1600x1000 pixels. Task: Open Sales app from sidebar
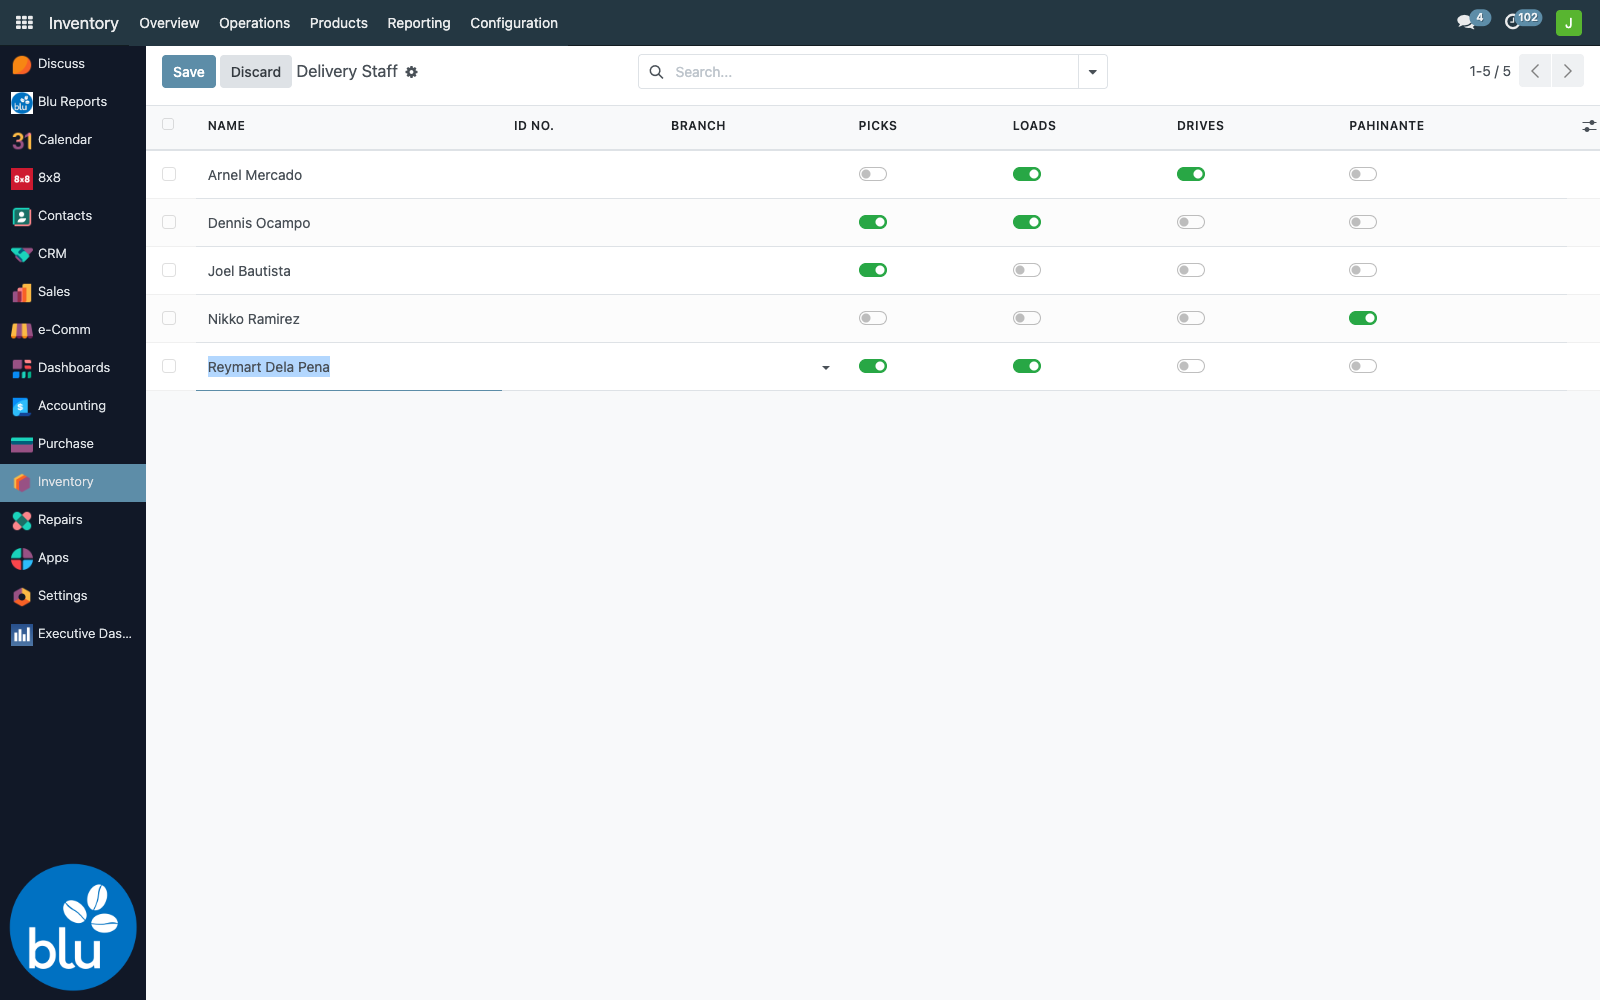tap(73, 292)
